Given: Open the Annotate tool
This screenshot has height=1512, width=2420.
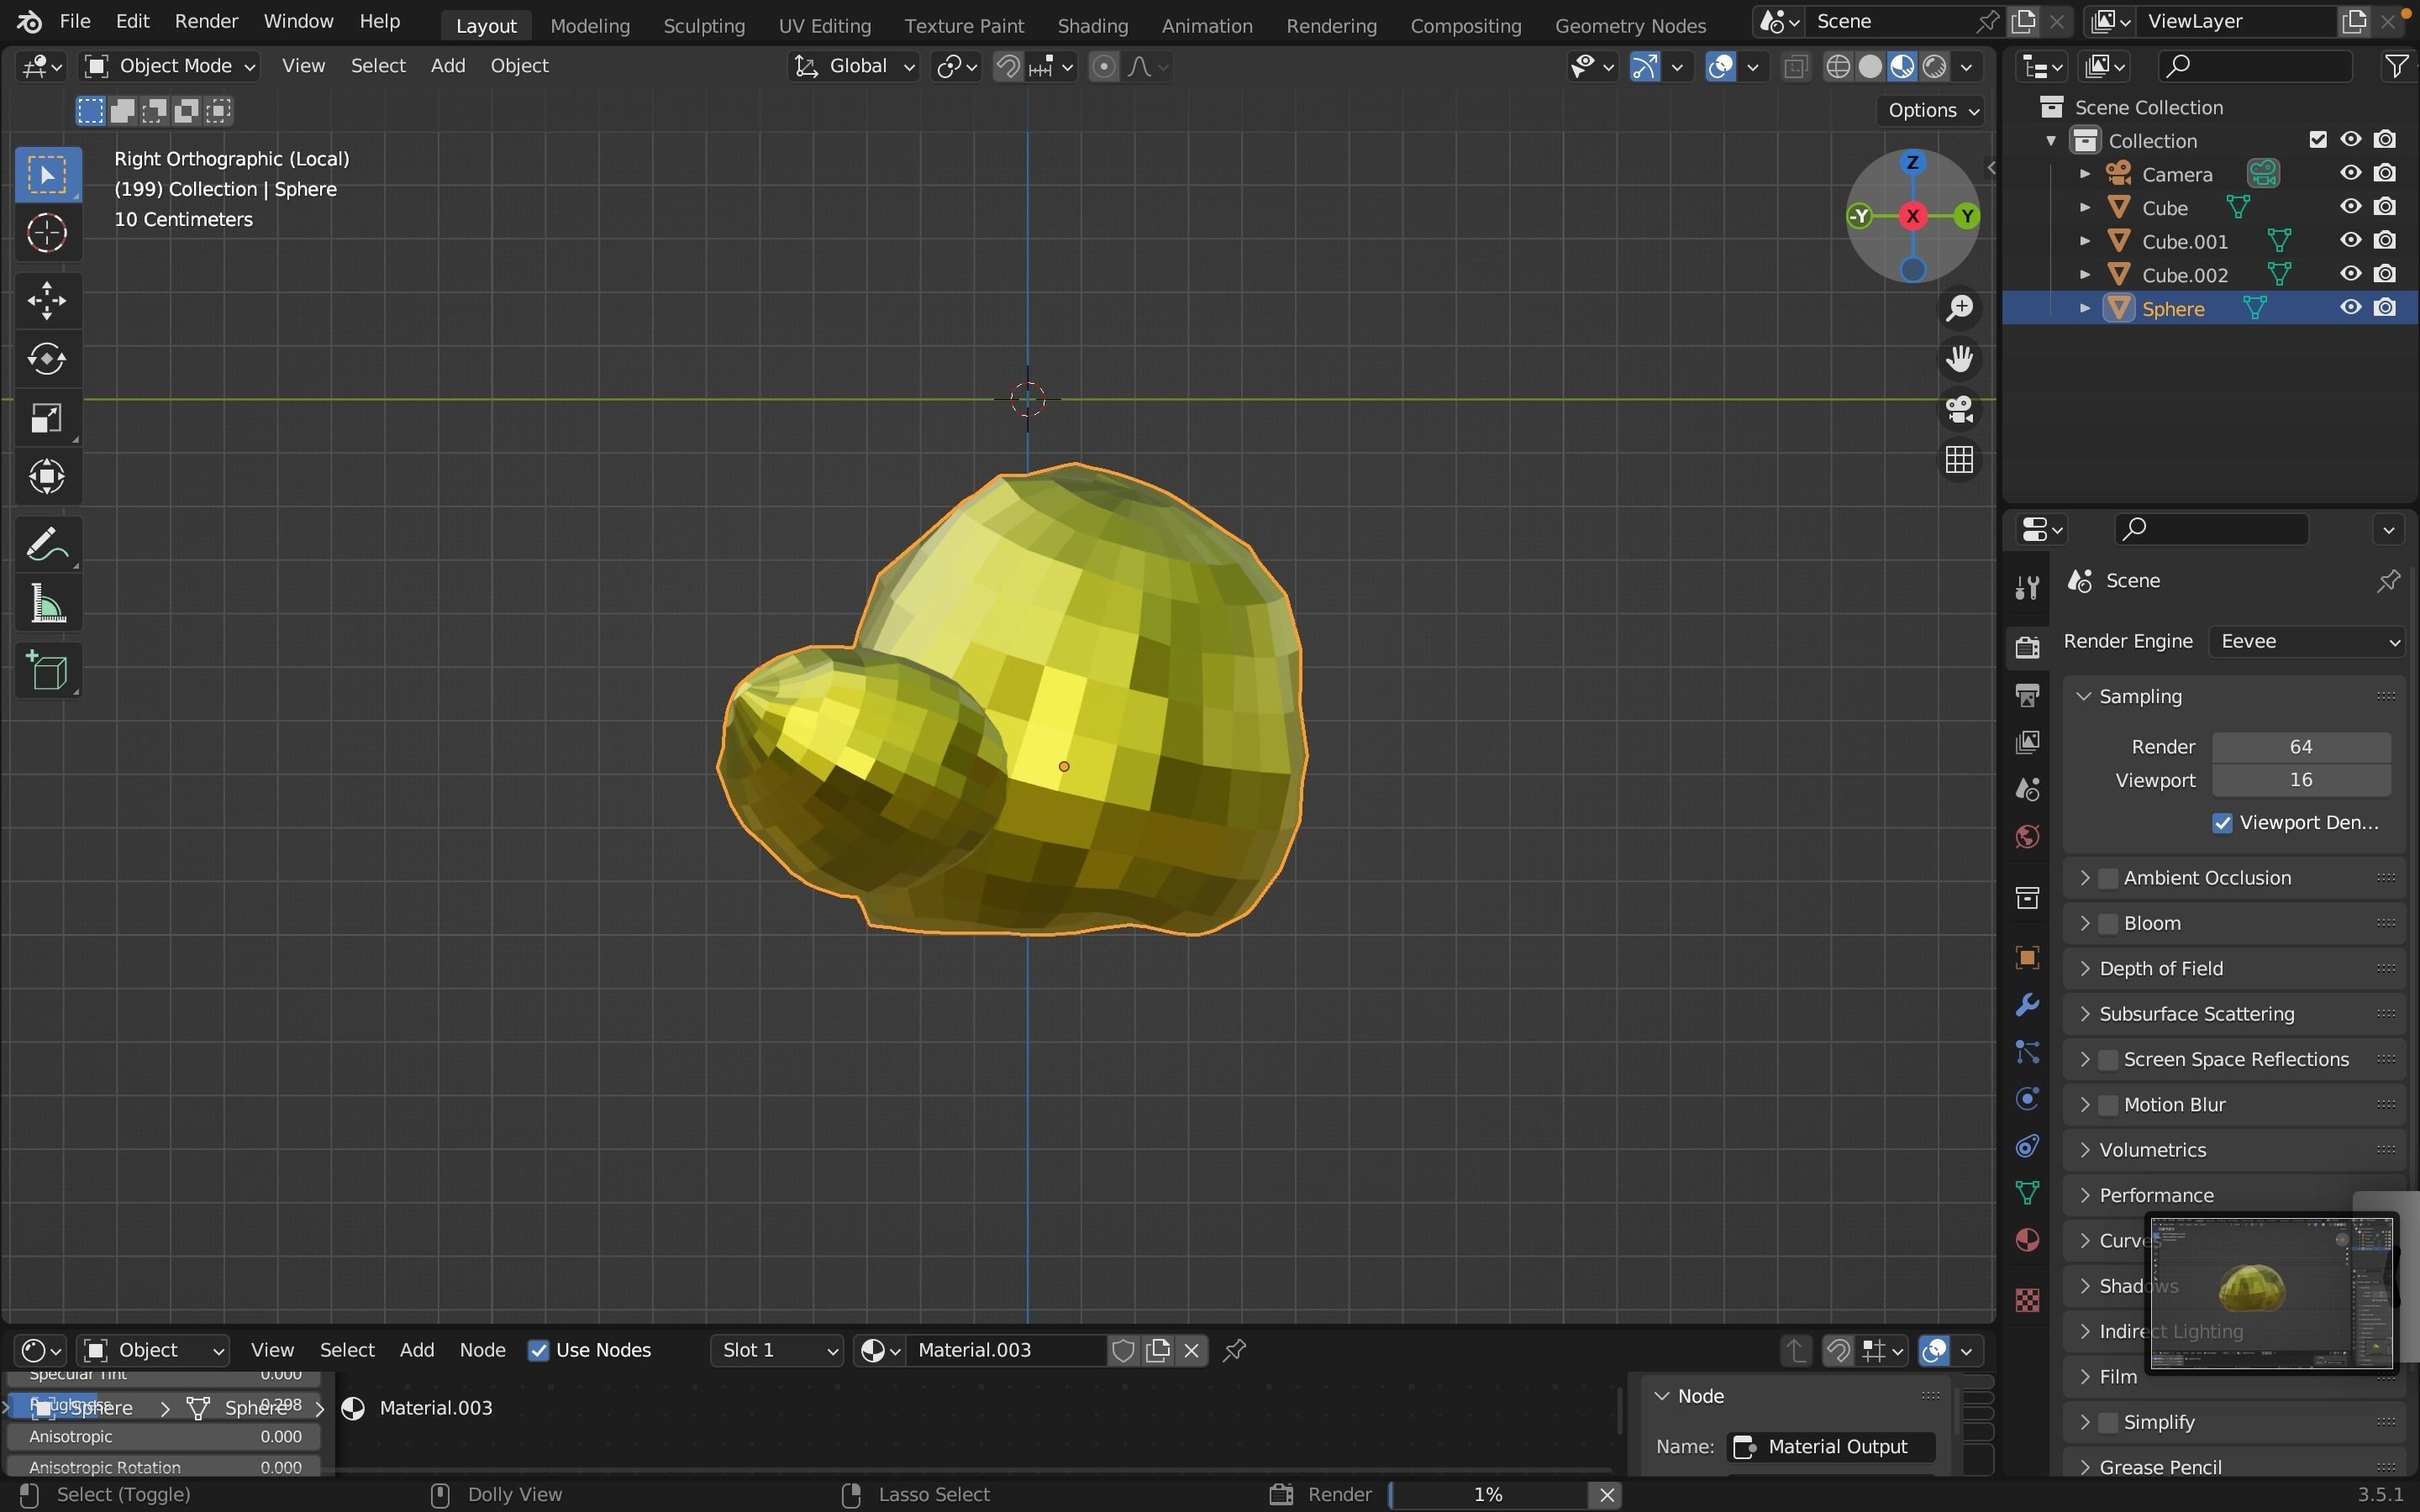Looking at the screenshot, I should (x=47, y=543).
